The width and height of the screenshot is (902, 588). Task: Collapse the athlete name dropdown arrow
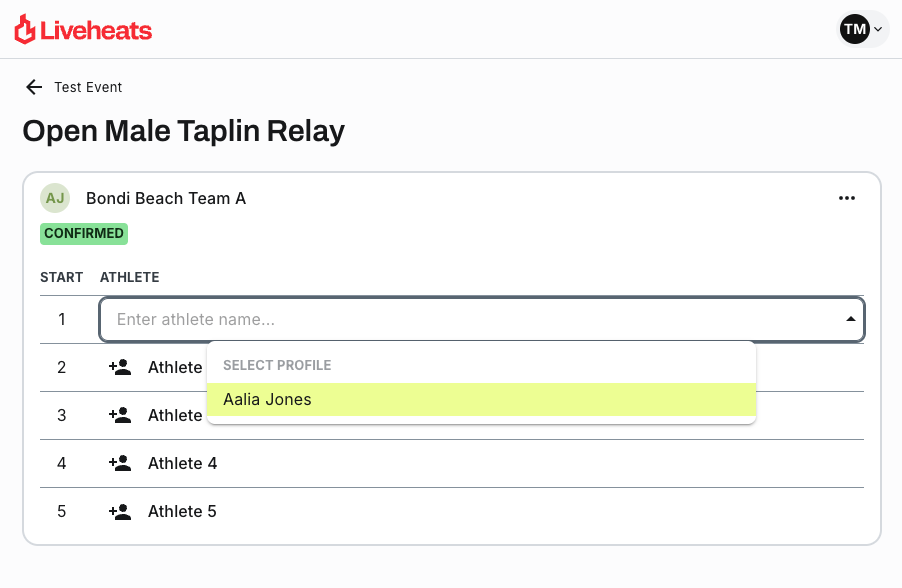pos(850,320)
